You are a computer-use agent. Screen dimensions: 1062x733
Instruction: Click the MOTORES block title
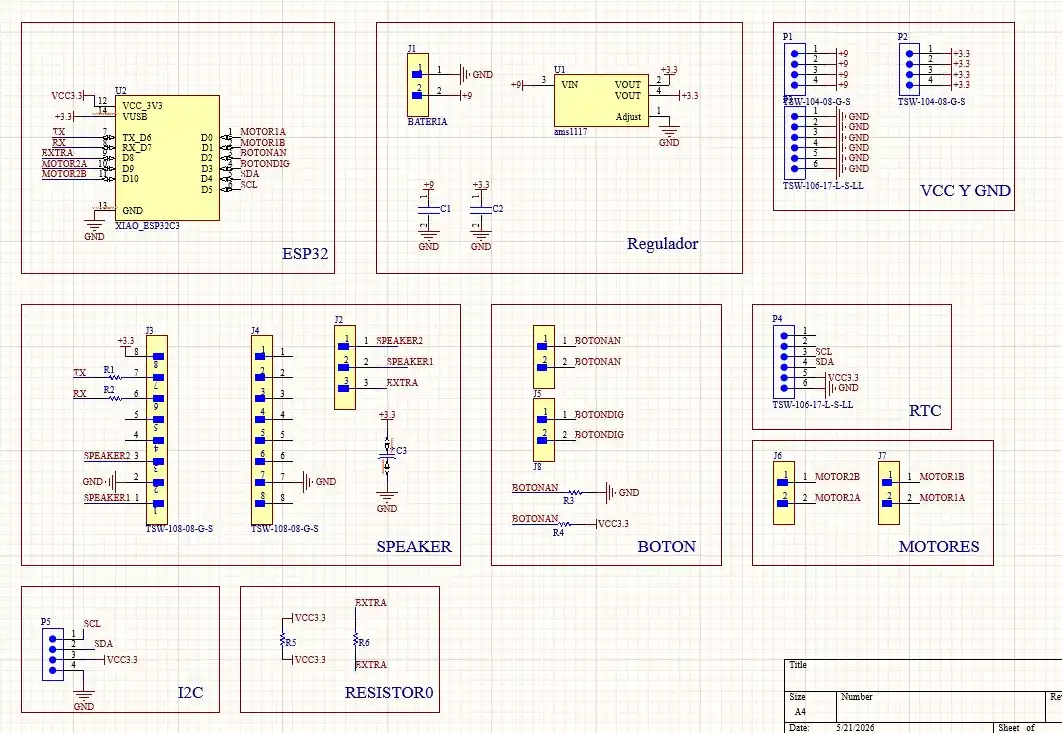tap(939, 546)
